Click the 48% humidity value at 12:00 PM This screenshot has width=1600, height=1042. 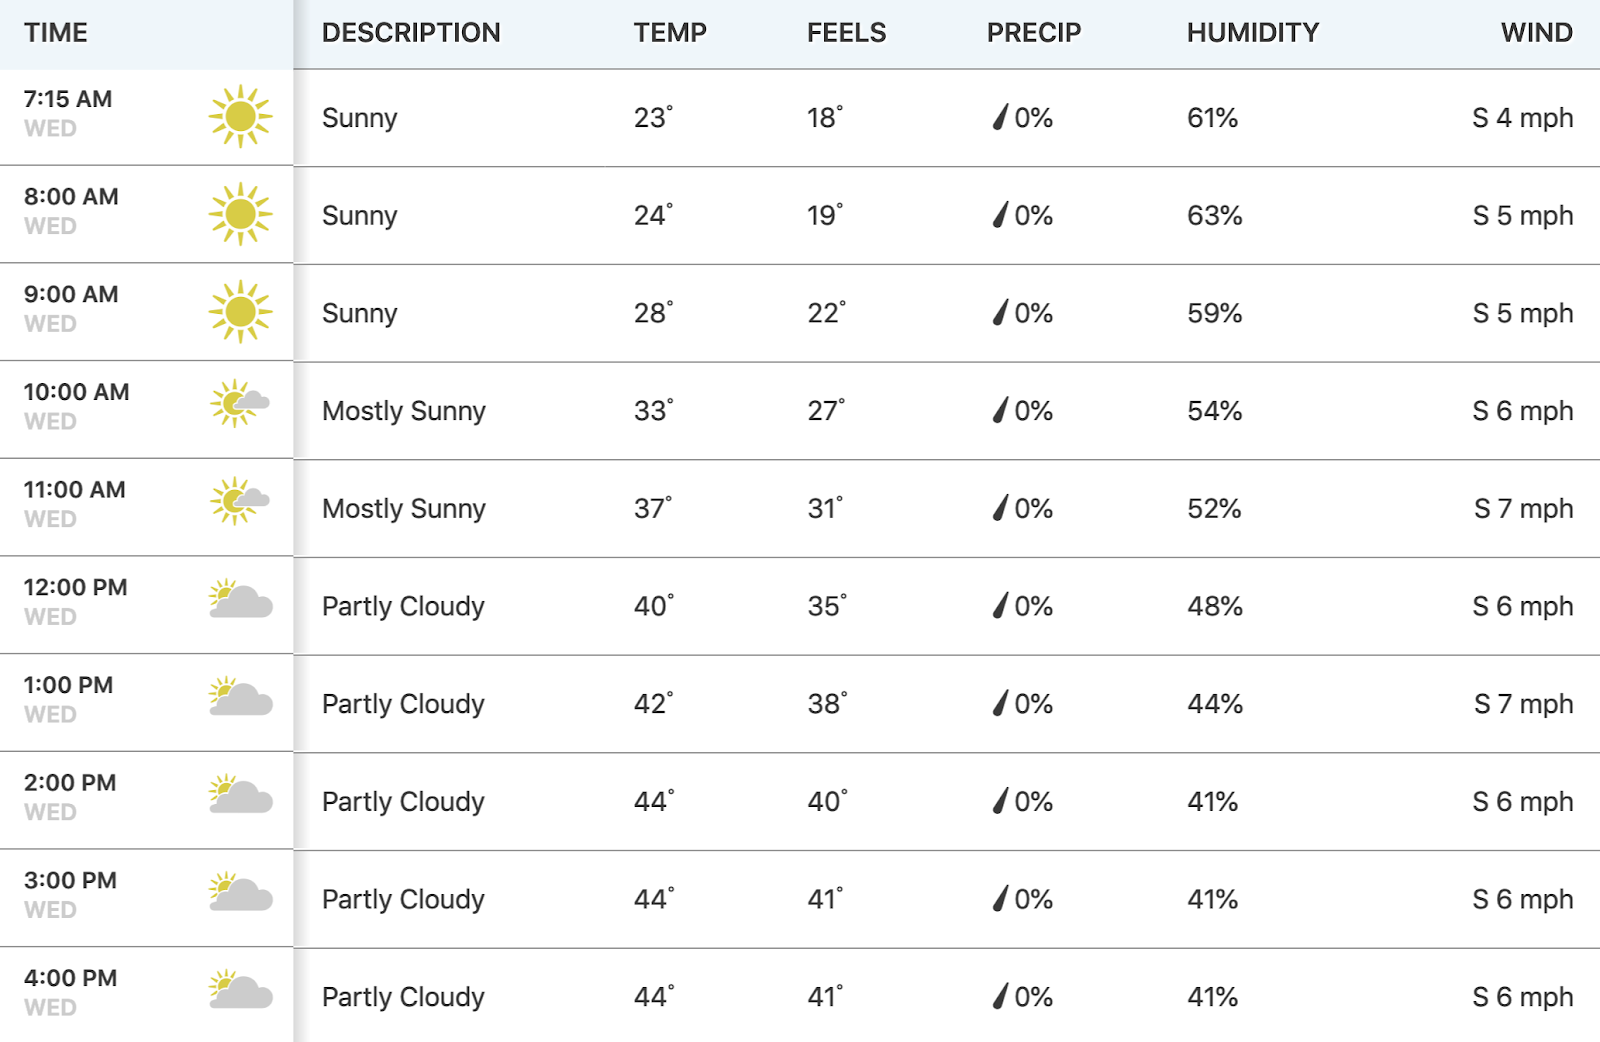point(1215,606)
